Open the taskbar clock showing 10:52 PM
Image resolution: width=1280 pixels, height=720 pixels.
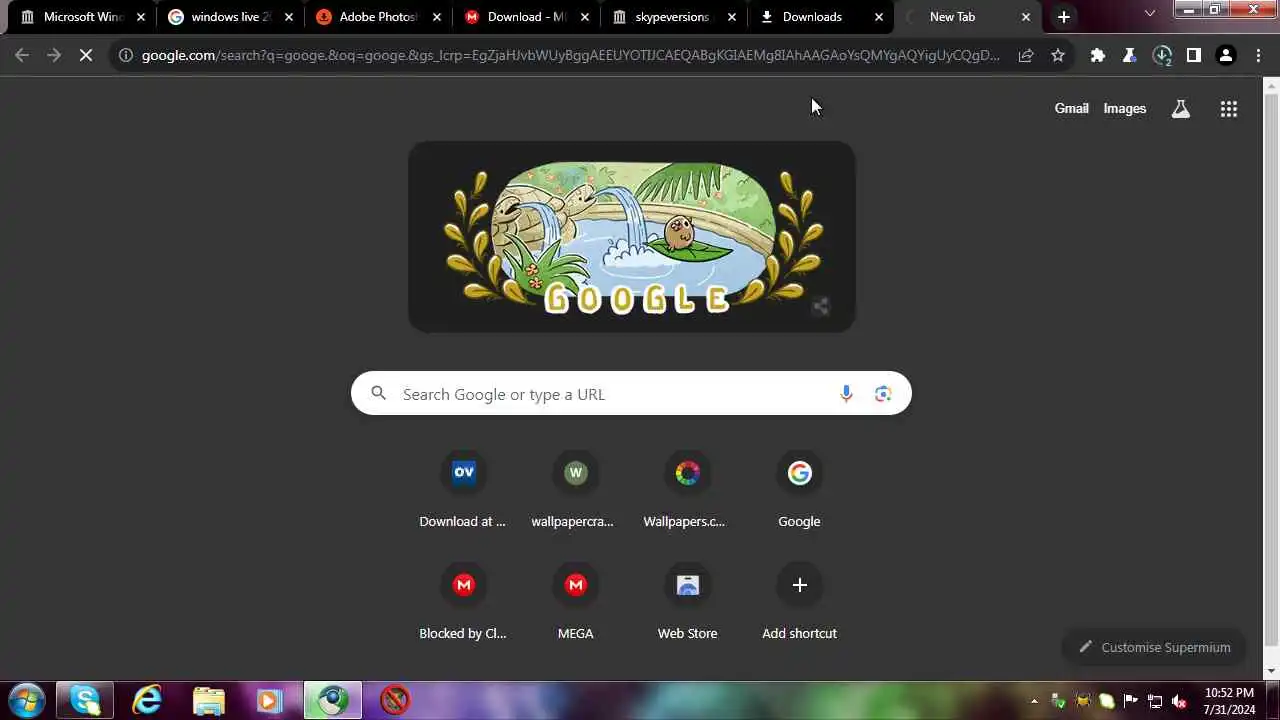point(1229,701)
